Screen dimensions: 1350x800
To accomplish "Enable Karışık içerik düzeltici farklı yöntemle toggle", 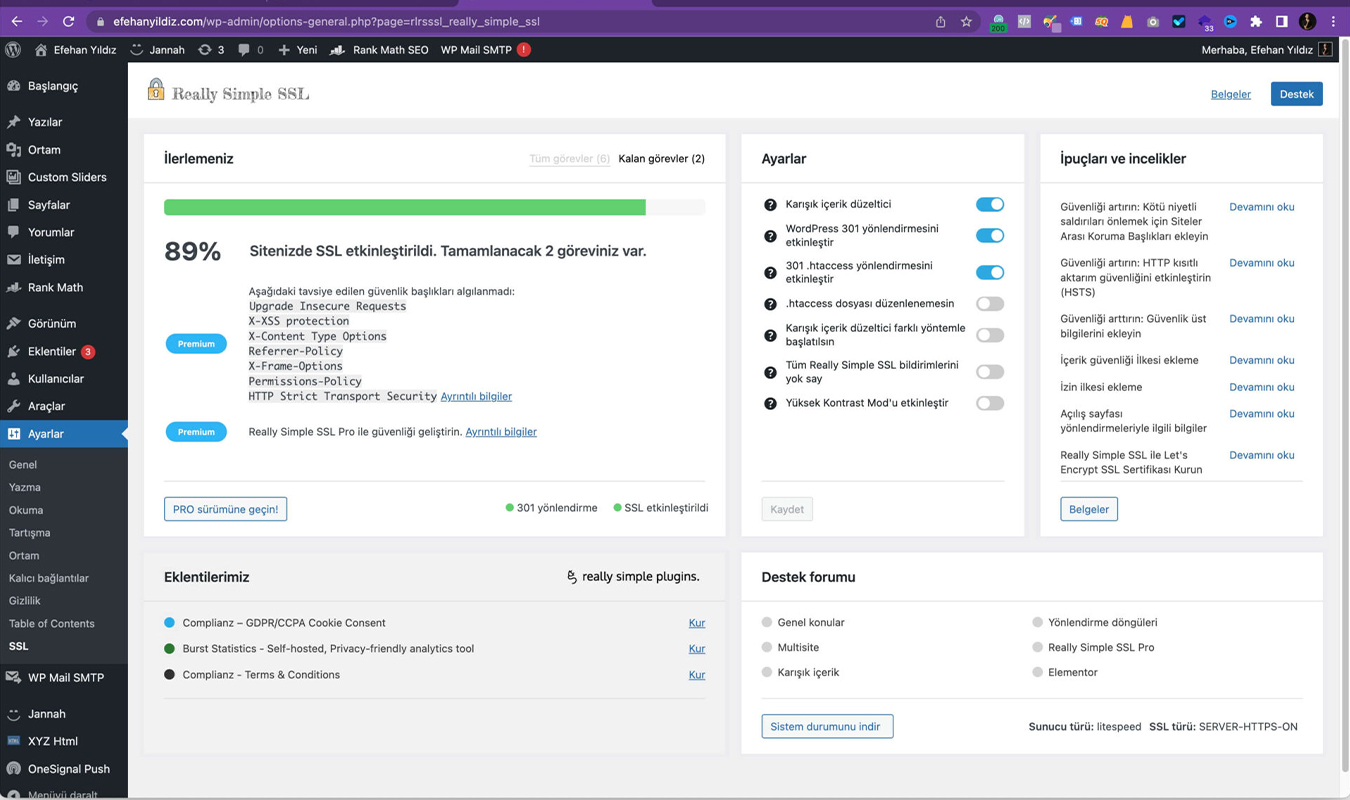I will tap(990, 335).
